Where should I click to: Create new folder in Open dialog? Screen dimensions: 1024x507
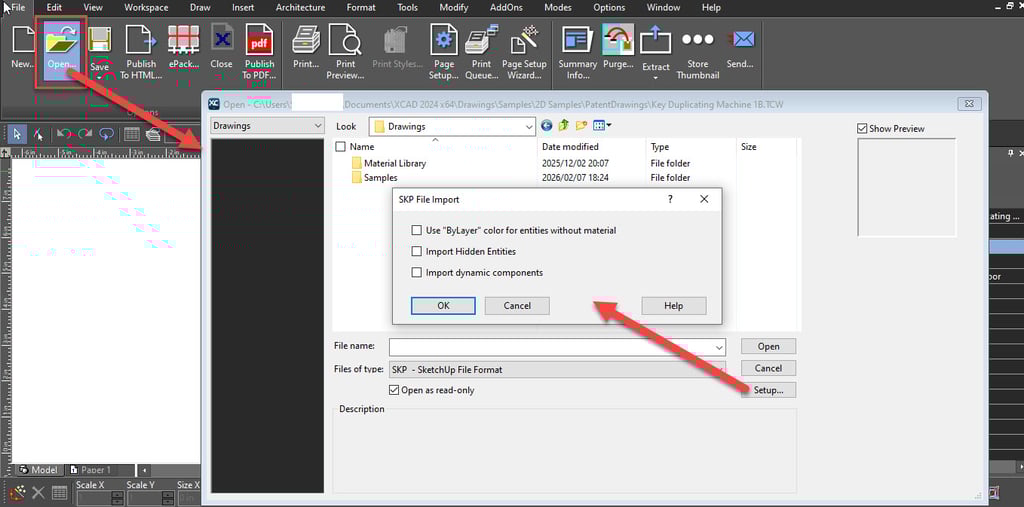point(581,125)
